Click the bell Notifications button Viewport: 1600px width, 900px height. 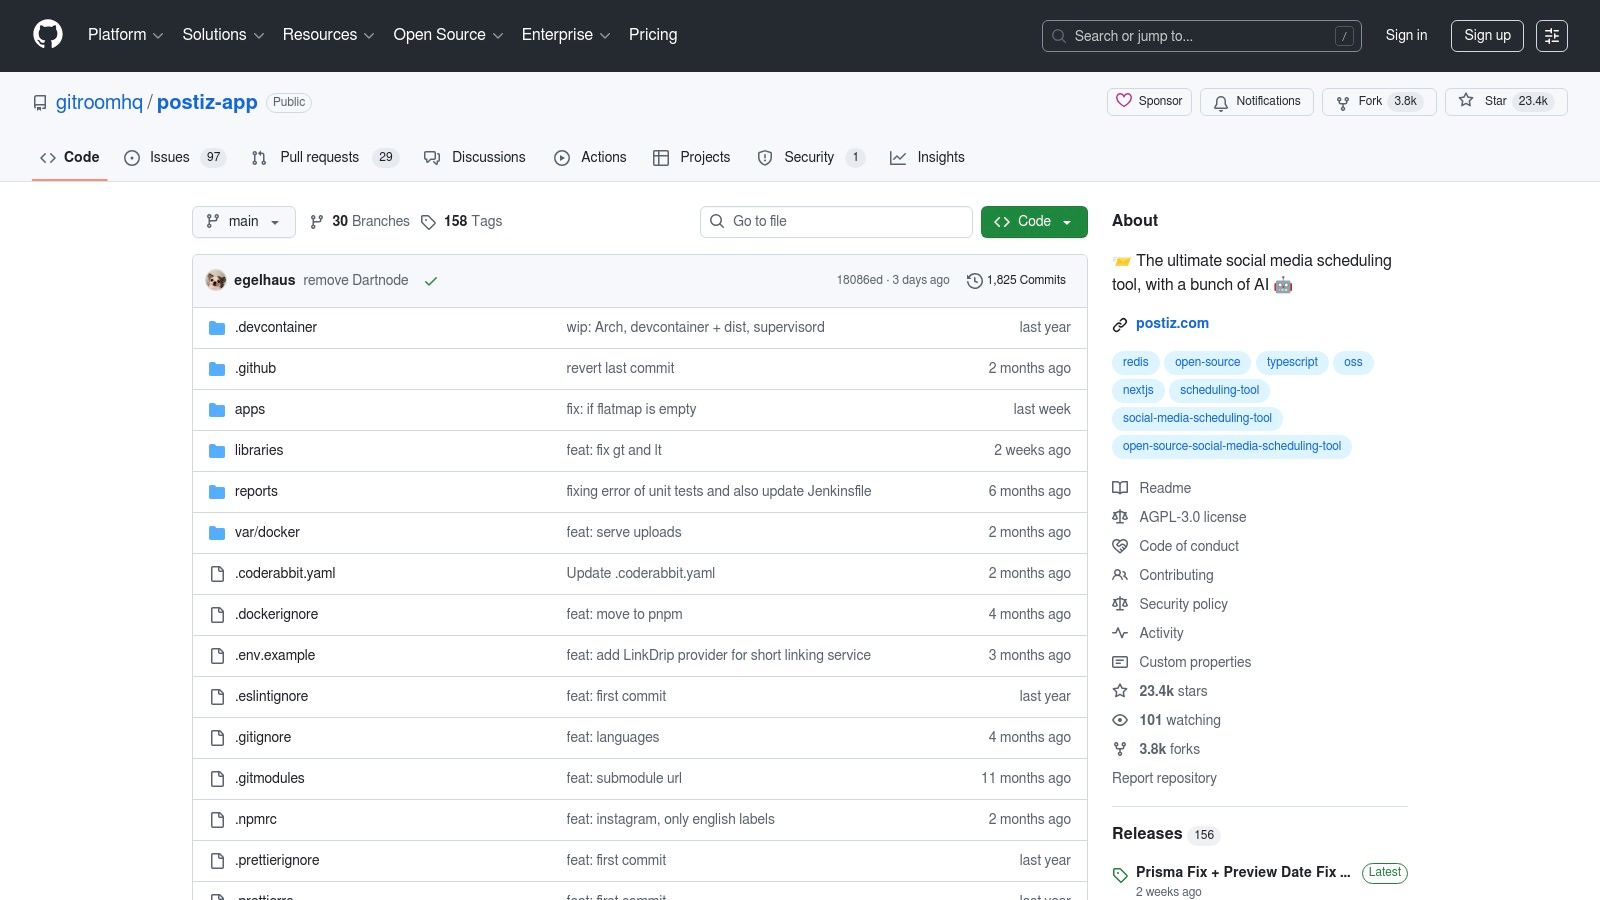[x=1257, y=101]
